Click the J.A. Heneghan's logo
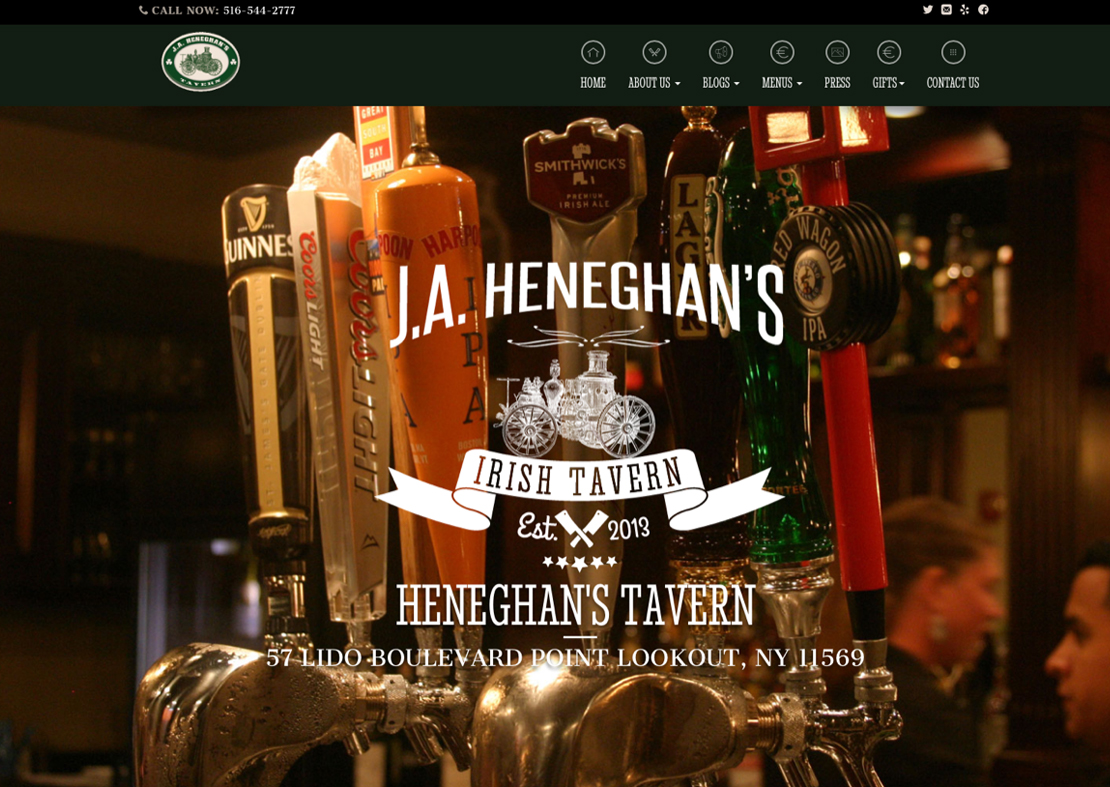This screenshot has width=1110, height=787. 199,60
